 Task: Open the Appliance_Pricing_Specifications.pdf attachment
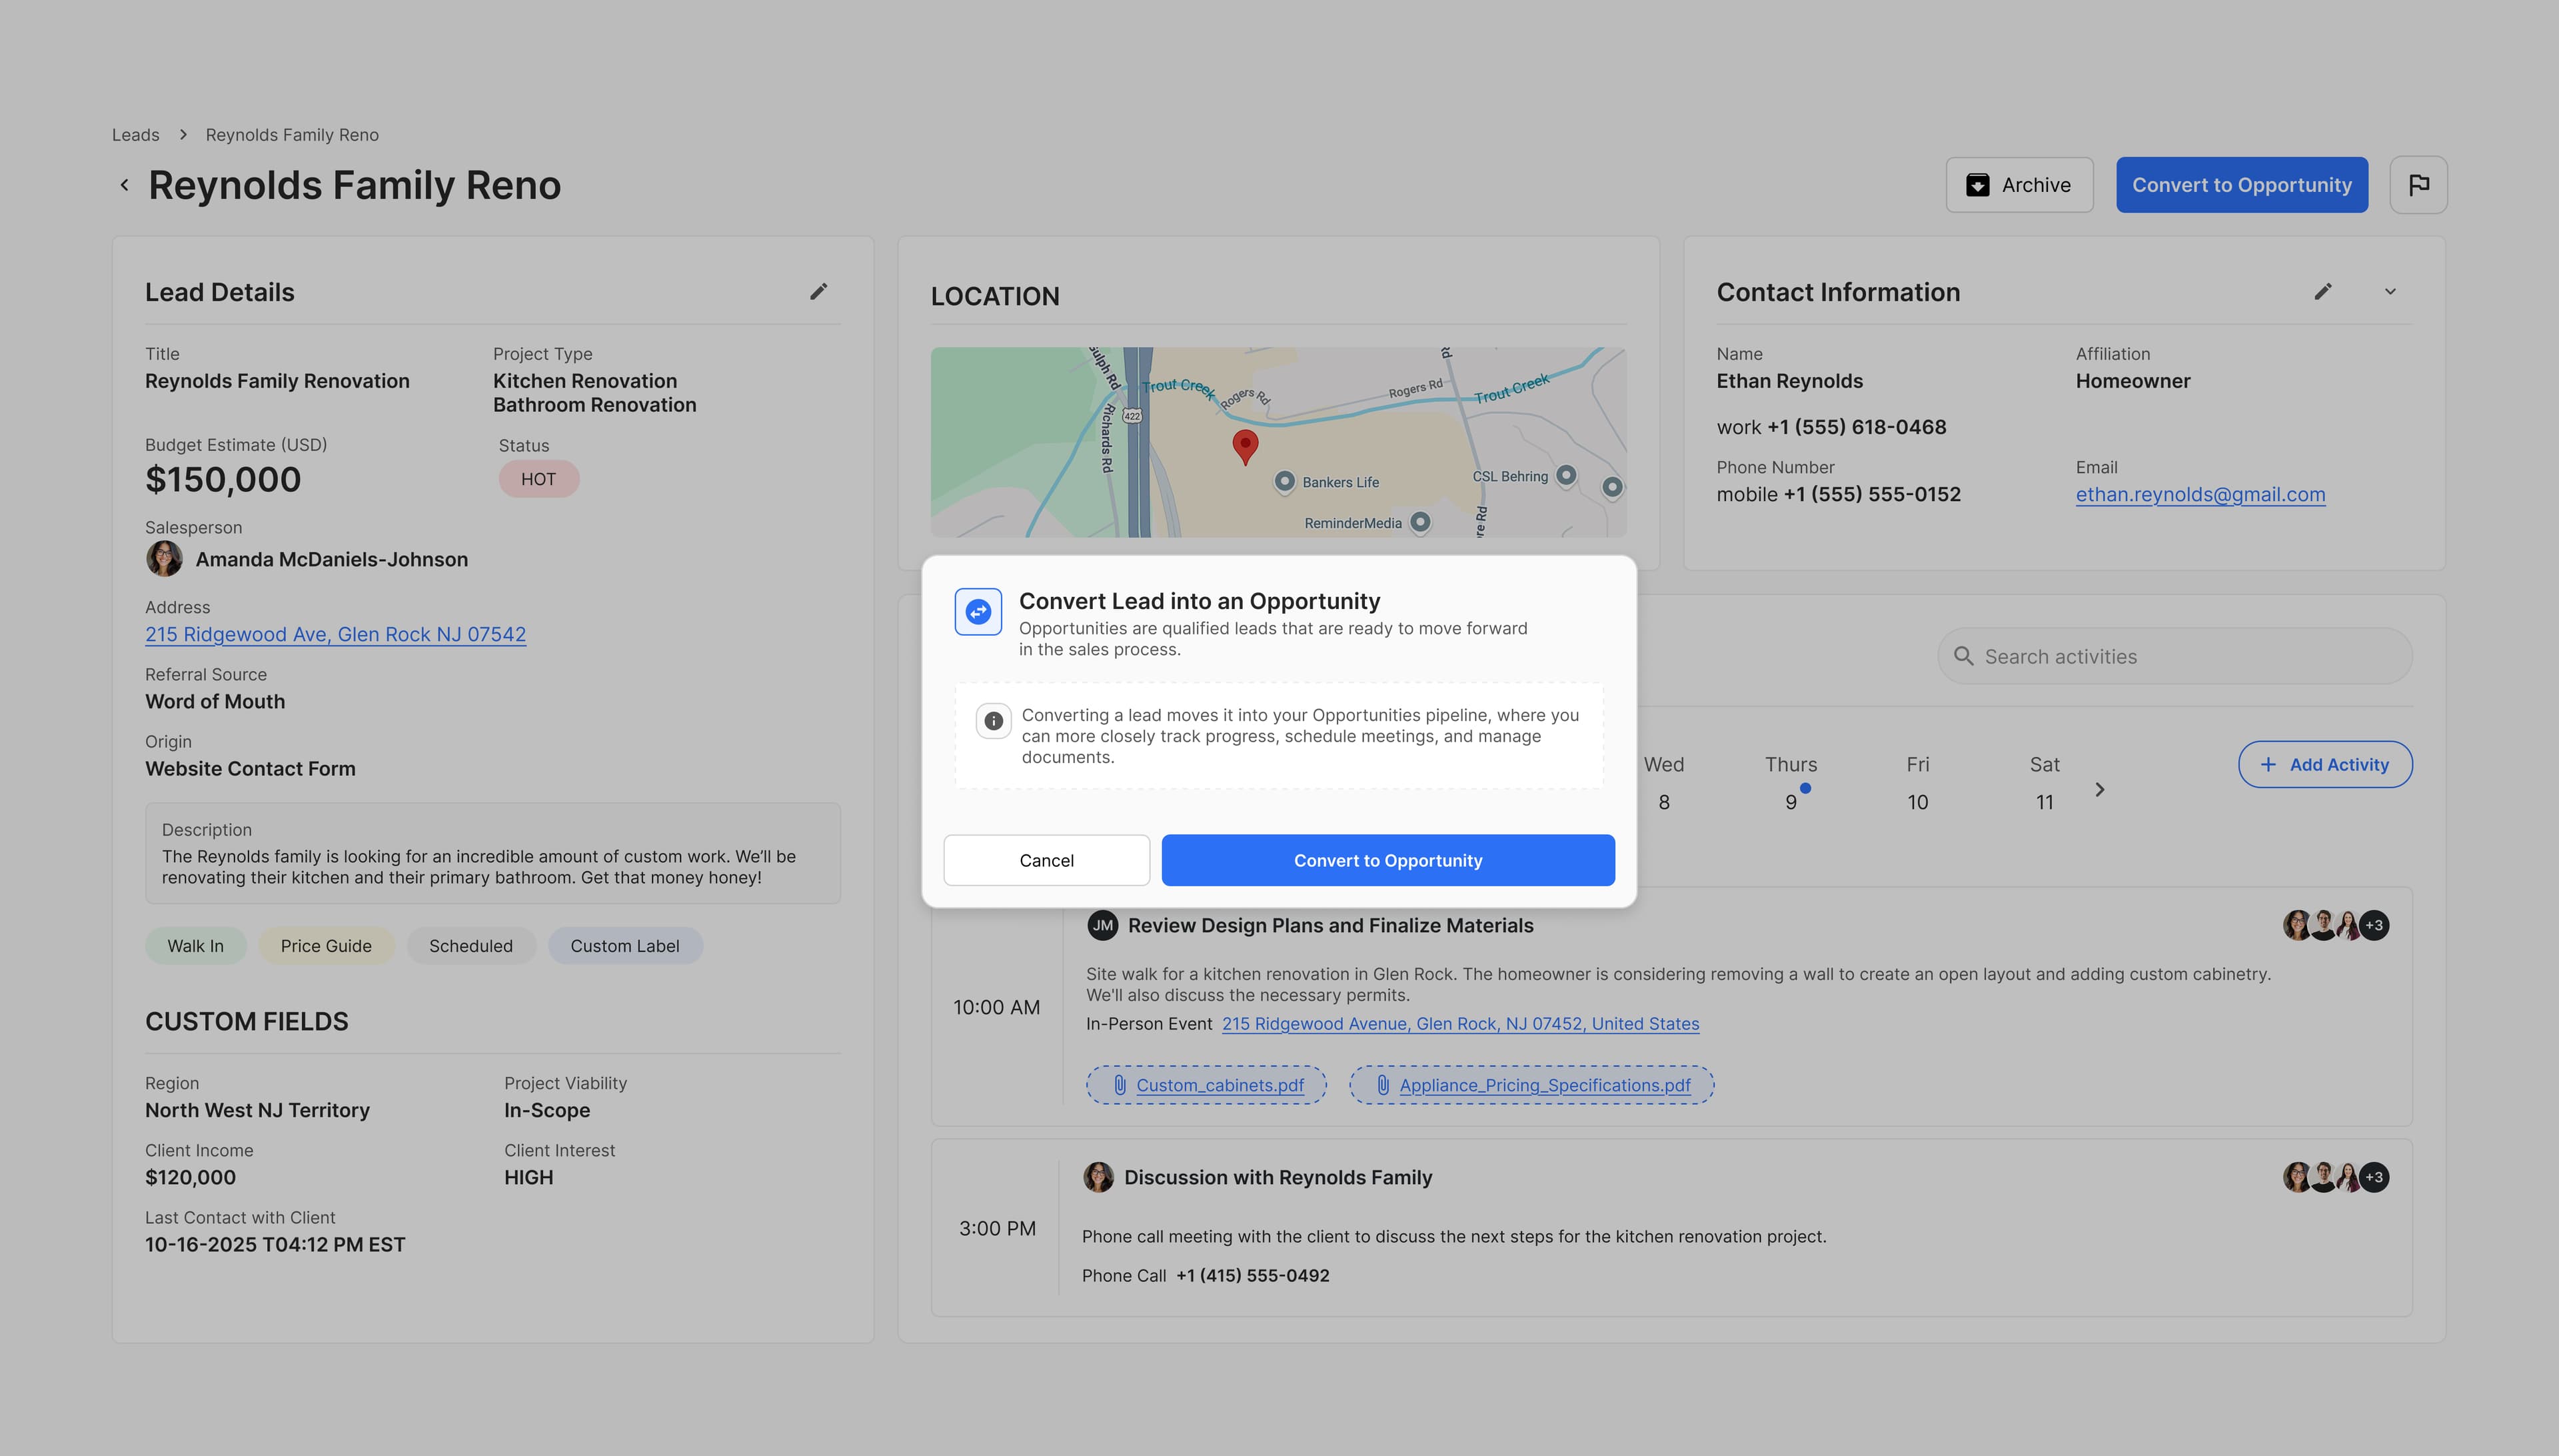coord(1531,1085)
